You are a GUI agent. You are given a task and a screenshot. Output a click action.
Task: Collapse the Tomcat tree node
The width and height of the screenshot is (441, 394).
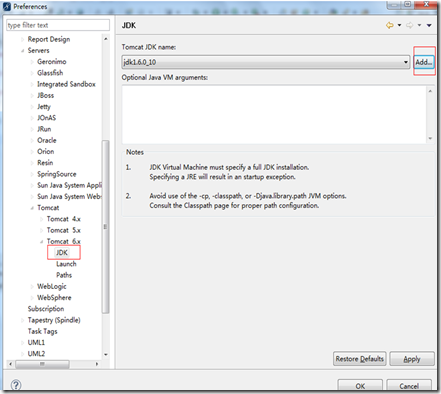coord(32,208)
